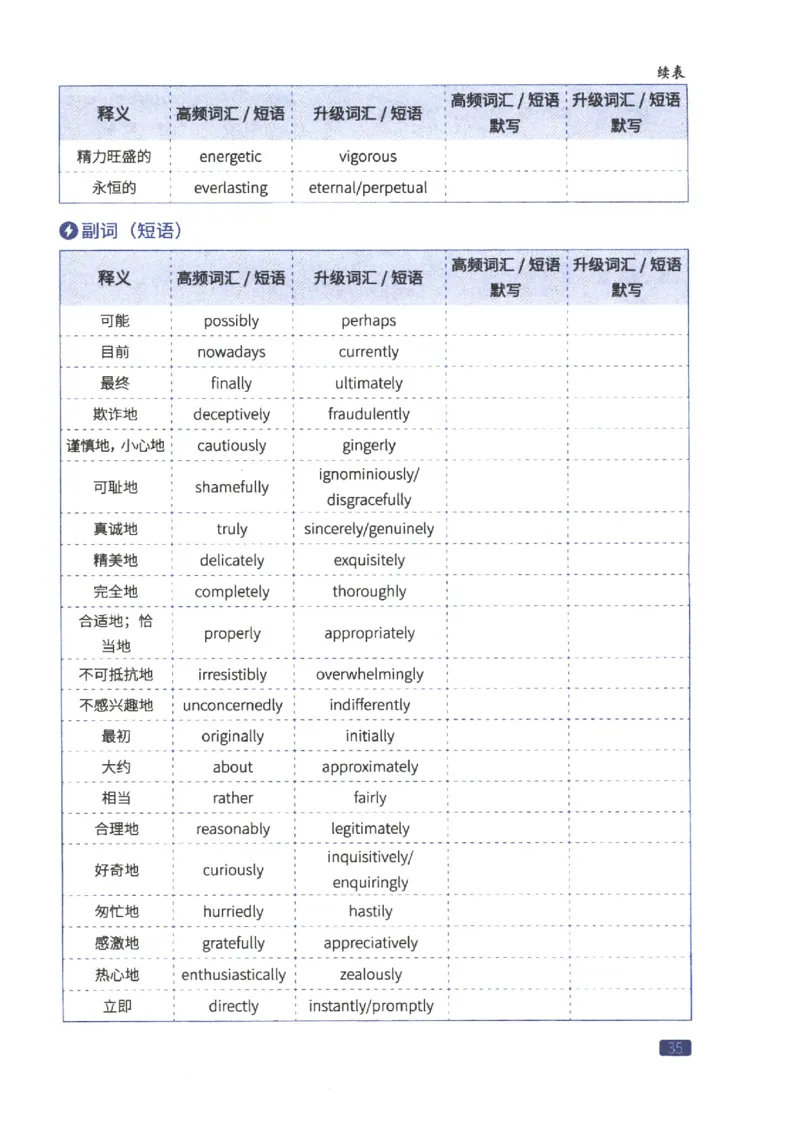This screenshot has width=800, height=1132.
Task: Select "ultimately" beside 最终
Action: [x=369, y=383]
